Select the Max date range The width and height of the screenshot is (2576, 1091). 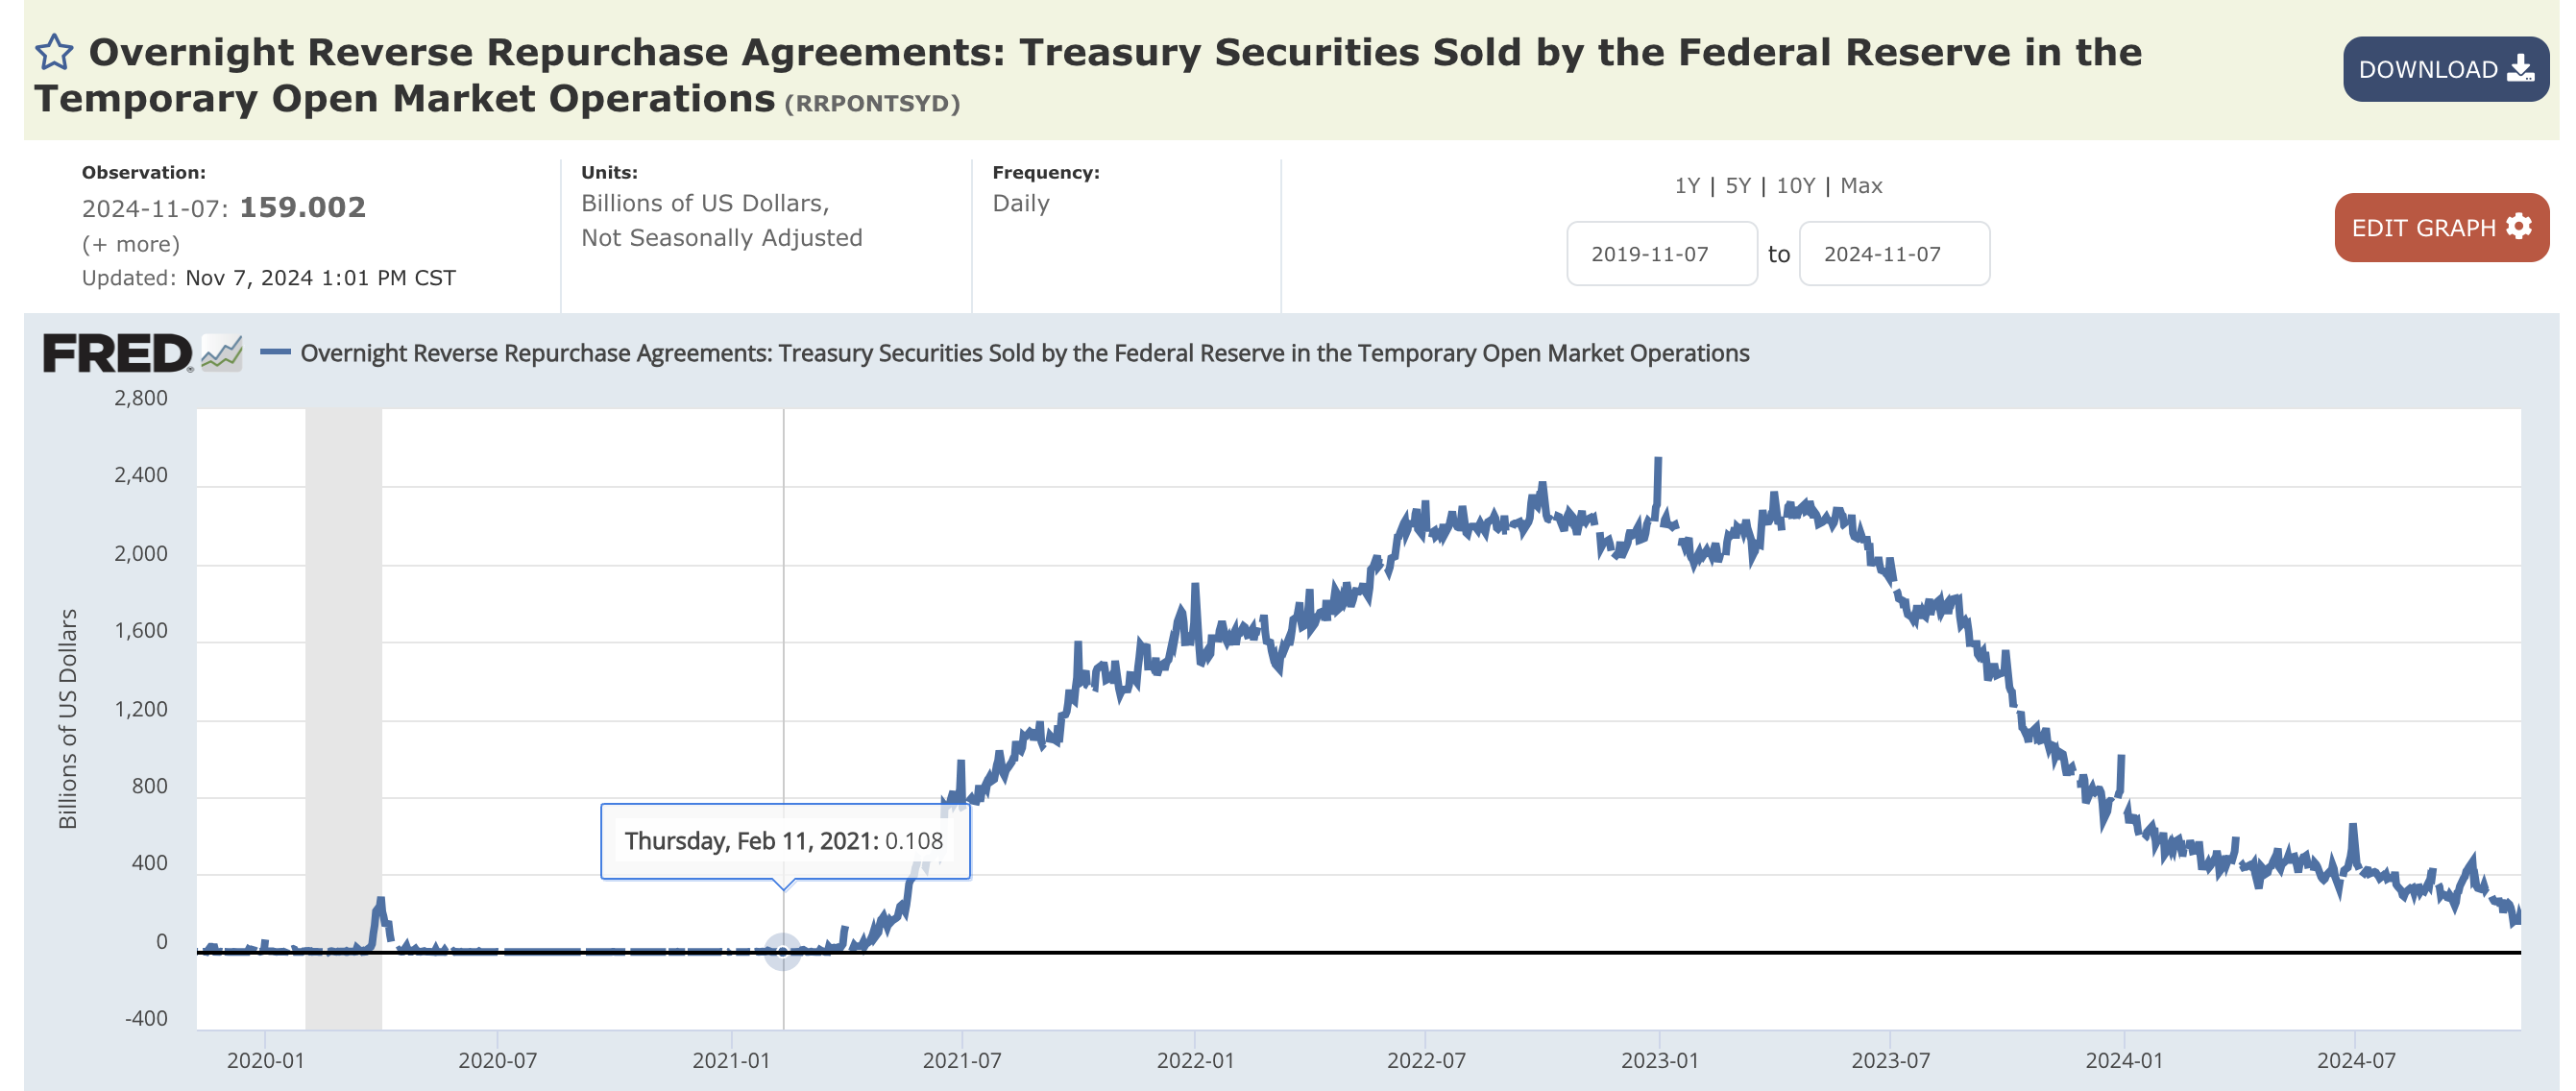tap(1861, 186)
